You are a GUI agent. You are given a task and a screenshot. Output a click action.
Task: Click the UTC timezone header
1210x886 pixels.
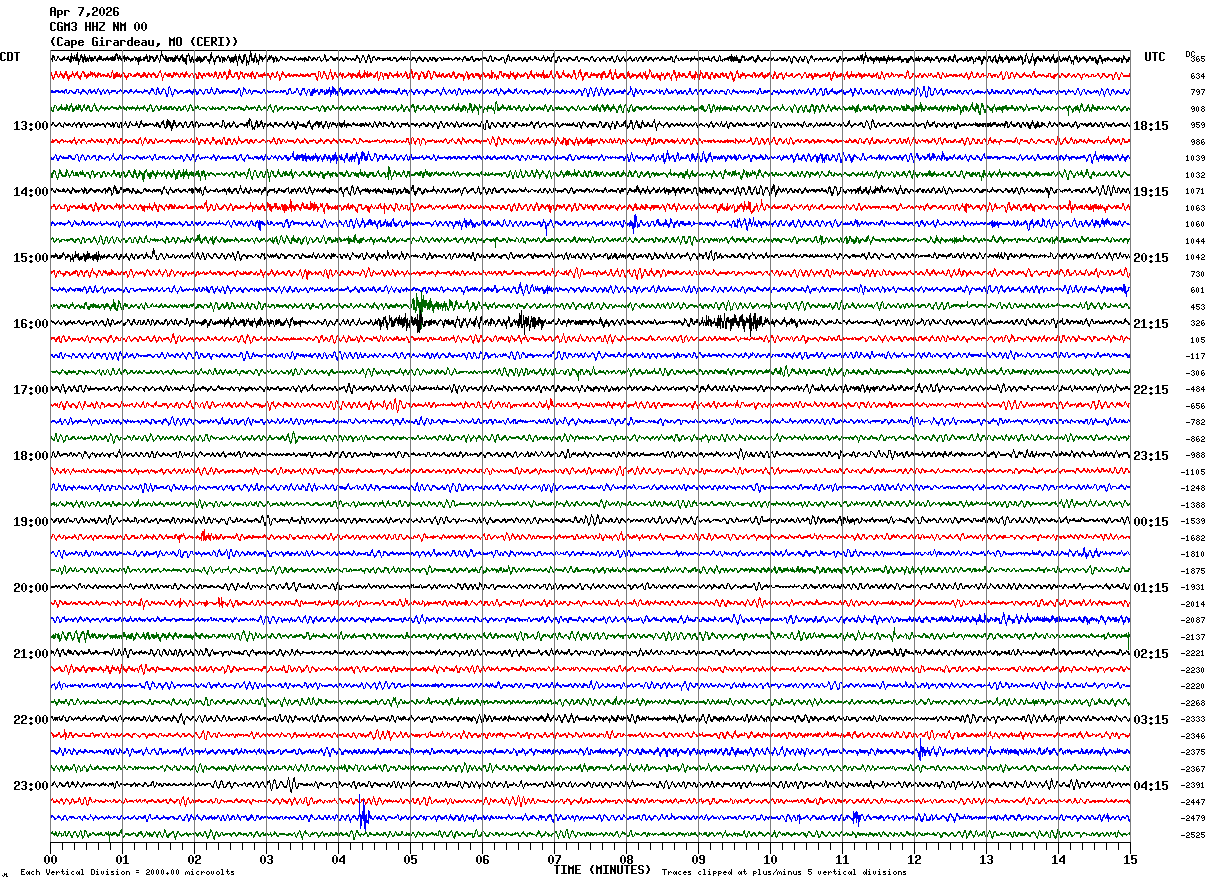point(1155,57)
